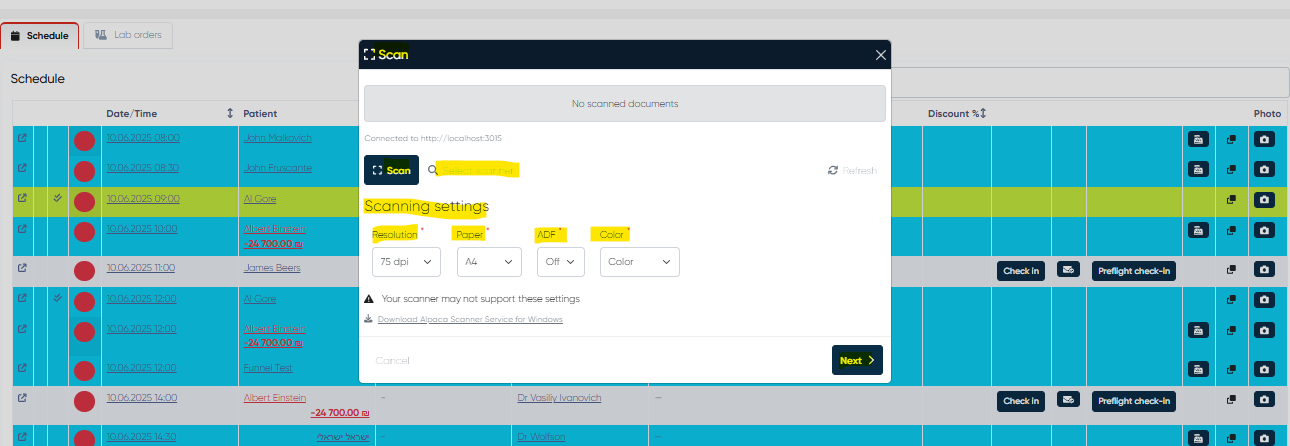Click camera icon in John Malkovich row
The width and height of the screenshot is (1290, 446).
point(1264,140)
